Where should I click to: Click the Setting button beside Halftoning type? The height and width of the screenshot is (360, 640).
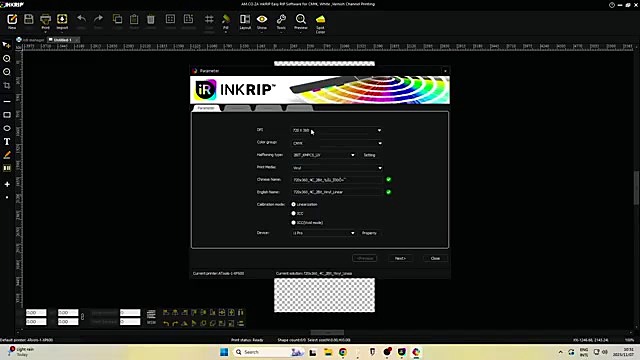(369, 155)
